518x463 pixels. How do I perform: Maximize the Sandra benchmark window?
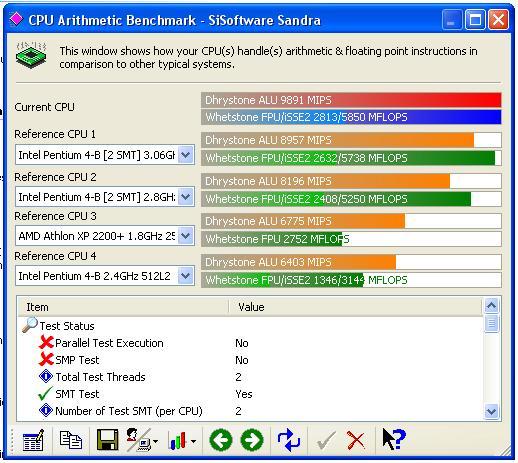pos(475,19)
